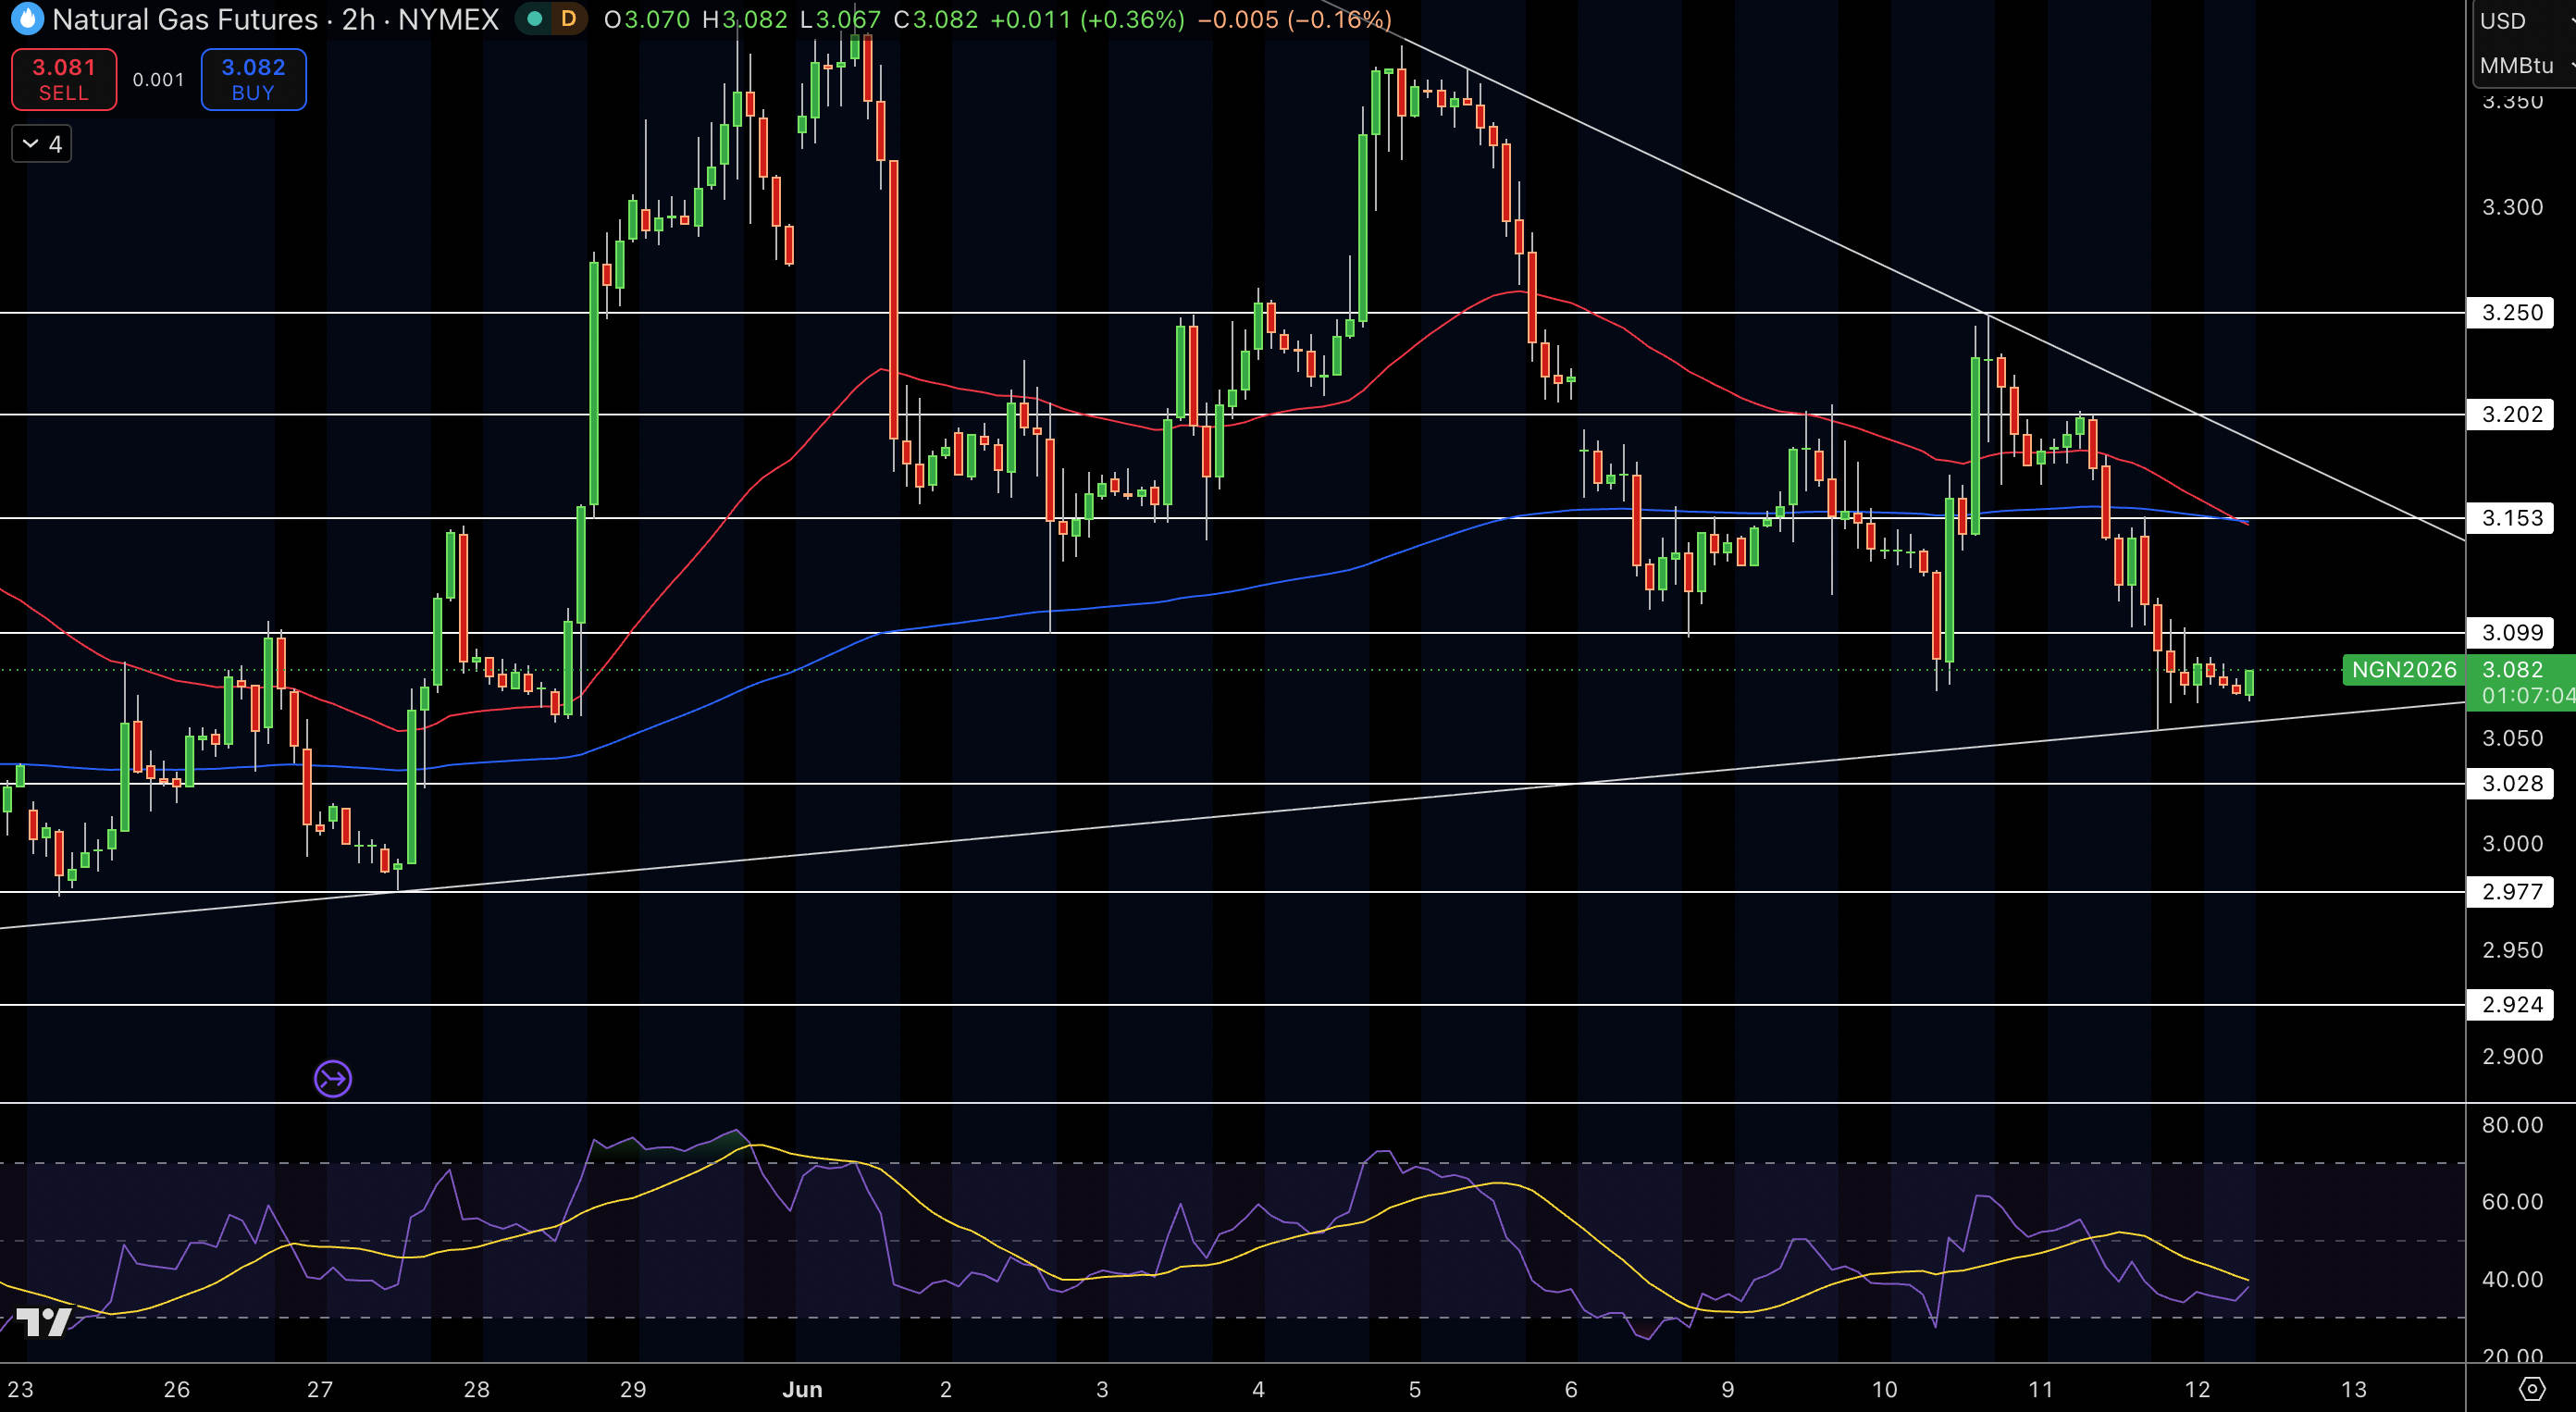This screenshot has width=2576, height=1412.
Task: Select the 3.202 horizontal line price label
Action: (2511, 414)
